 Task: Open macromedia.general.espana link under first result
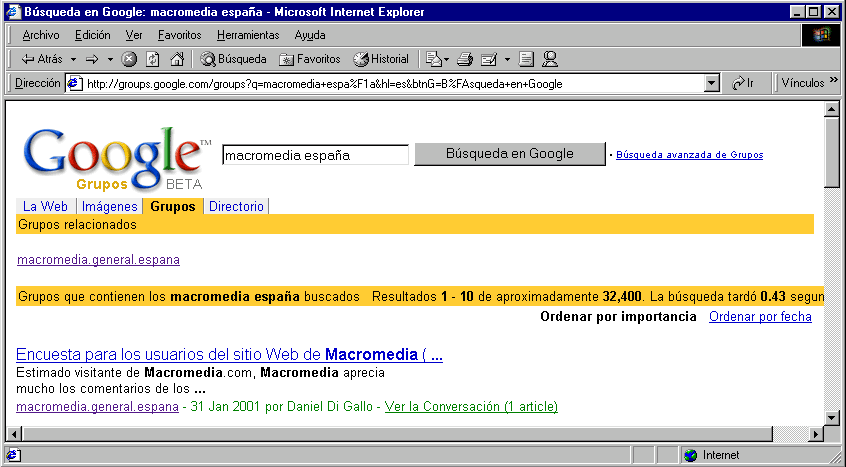click(x=97, y=407)
